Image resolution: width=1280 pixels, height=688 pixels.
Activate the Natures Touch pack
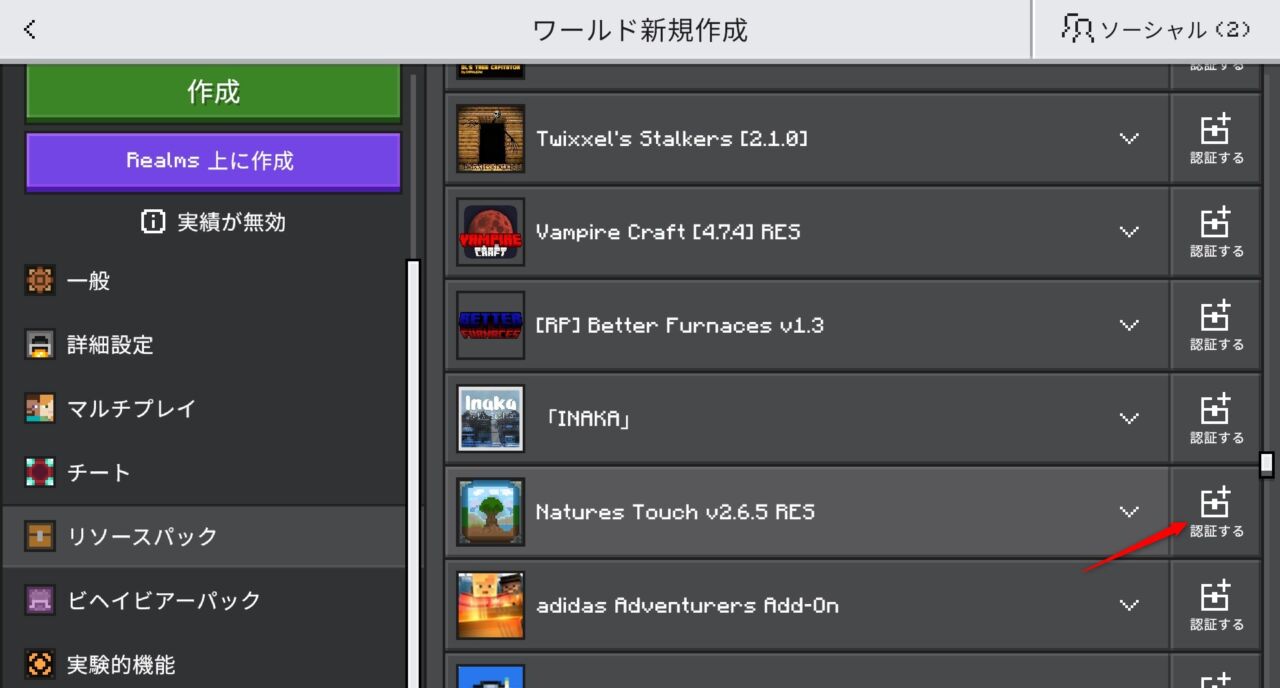click(1216, 512)
